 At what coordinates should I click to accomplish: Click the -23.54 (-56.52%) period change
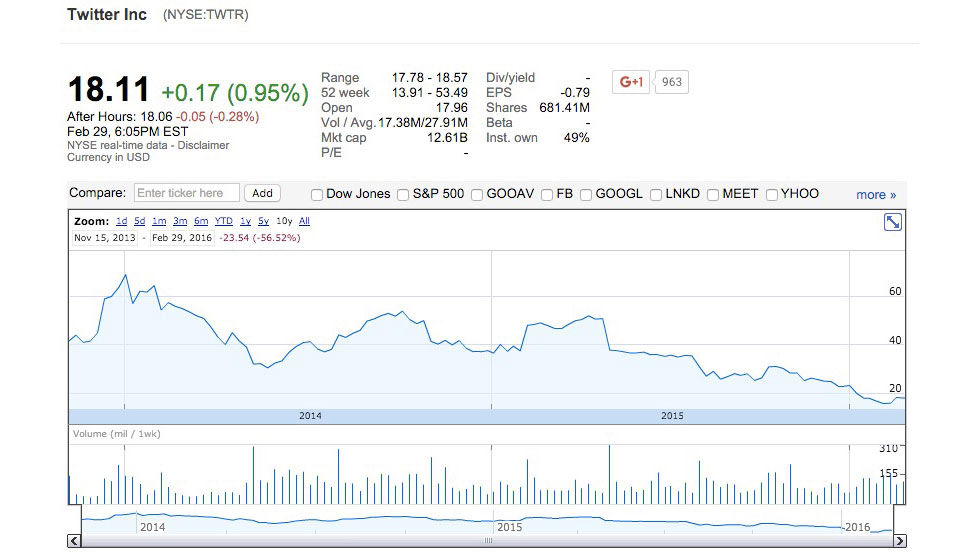(259, 238)
